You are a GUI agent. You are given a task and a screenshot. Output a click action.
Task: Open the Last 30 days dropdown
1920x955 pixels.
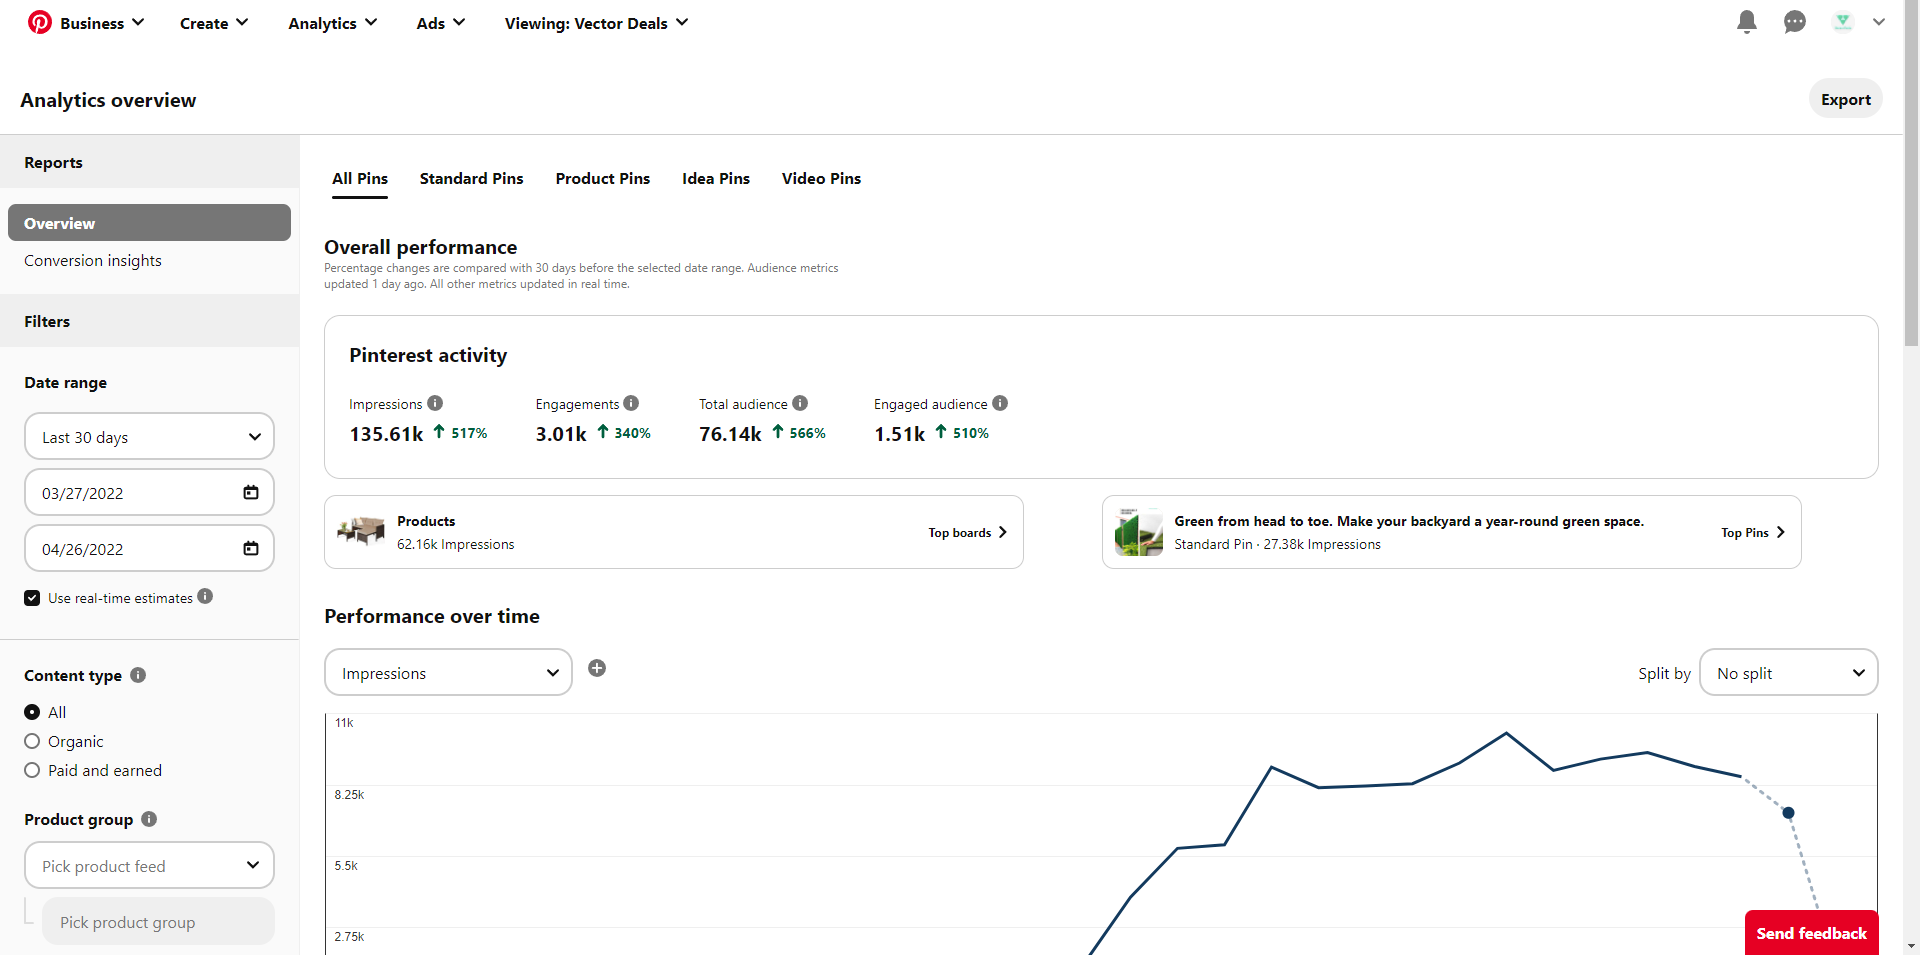click(149, 437)
